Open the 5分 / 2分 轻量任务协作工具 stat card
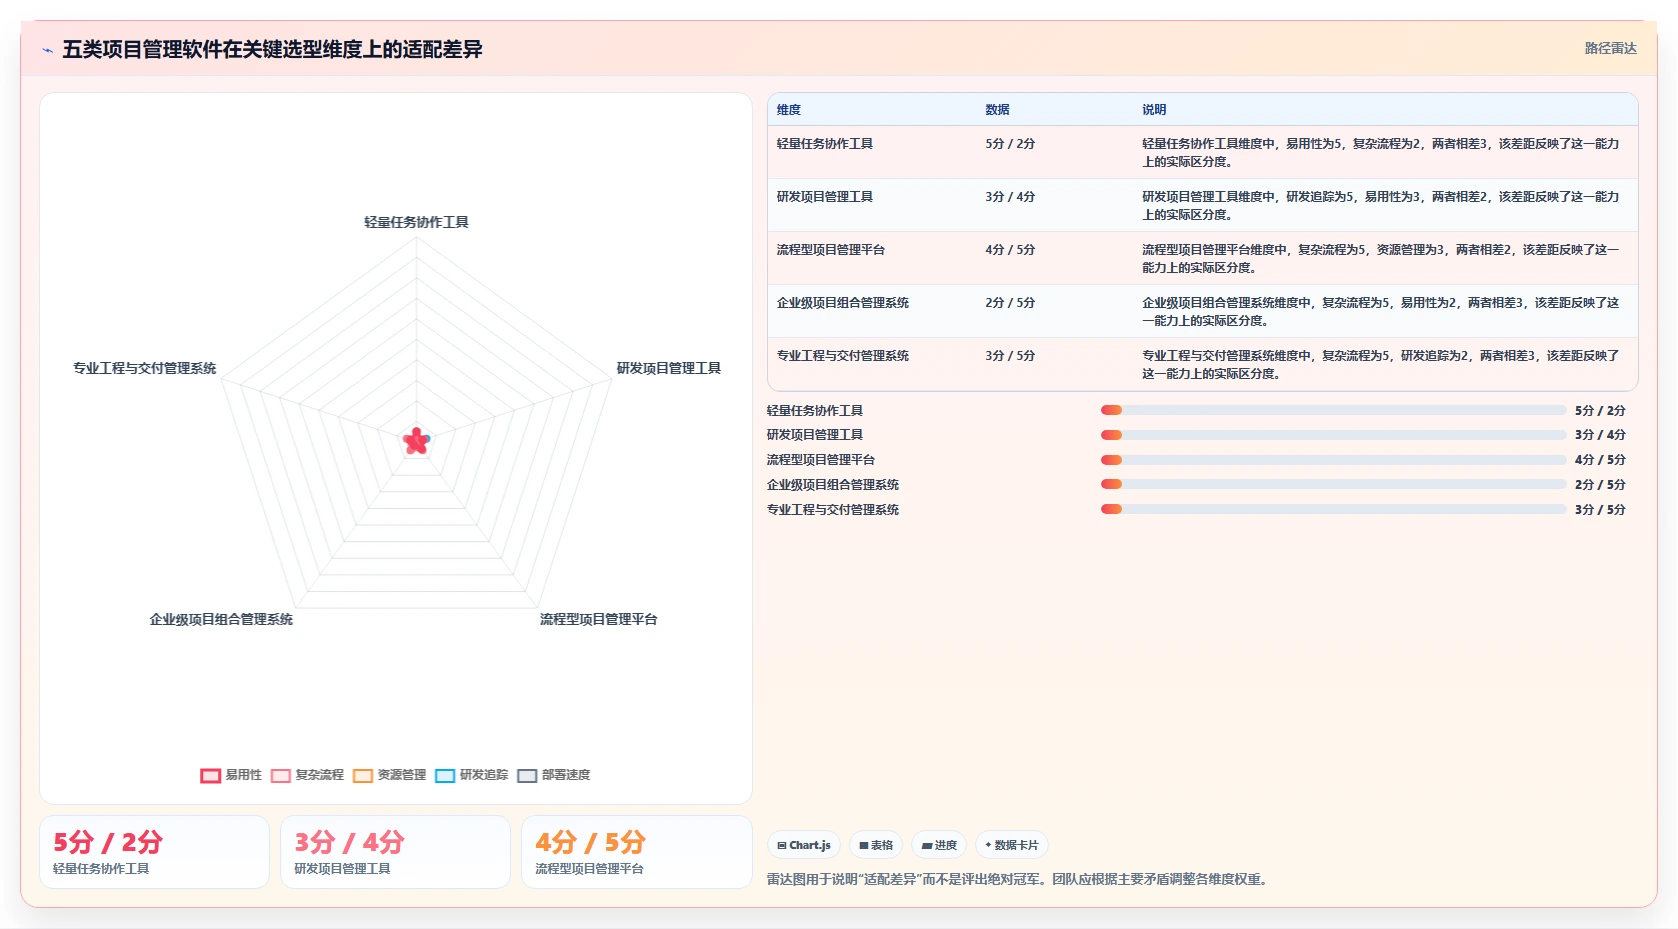This screenshot has width=1678, height=929. point(154,852)
